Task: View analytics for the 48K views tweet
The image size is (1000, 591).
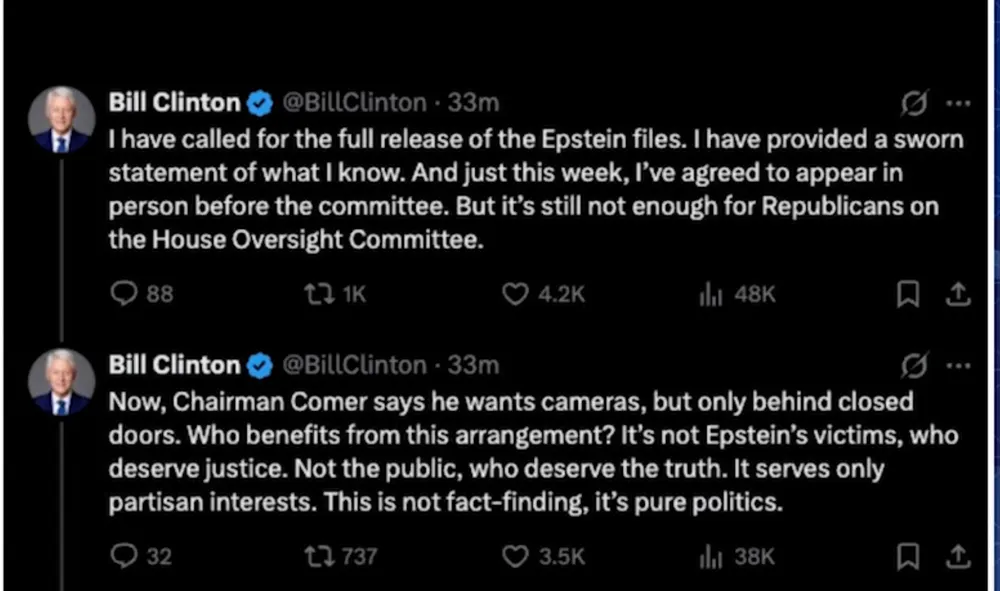Action: point(710,294)
